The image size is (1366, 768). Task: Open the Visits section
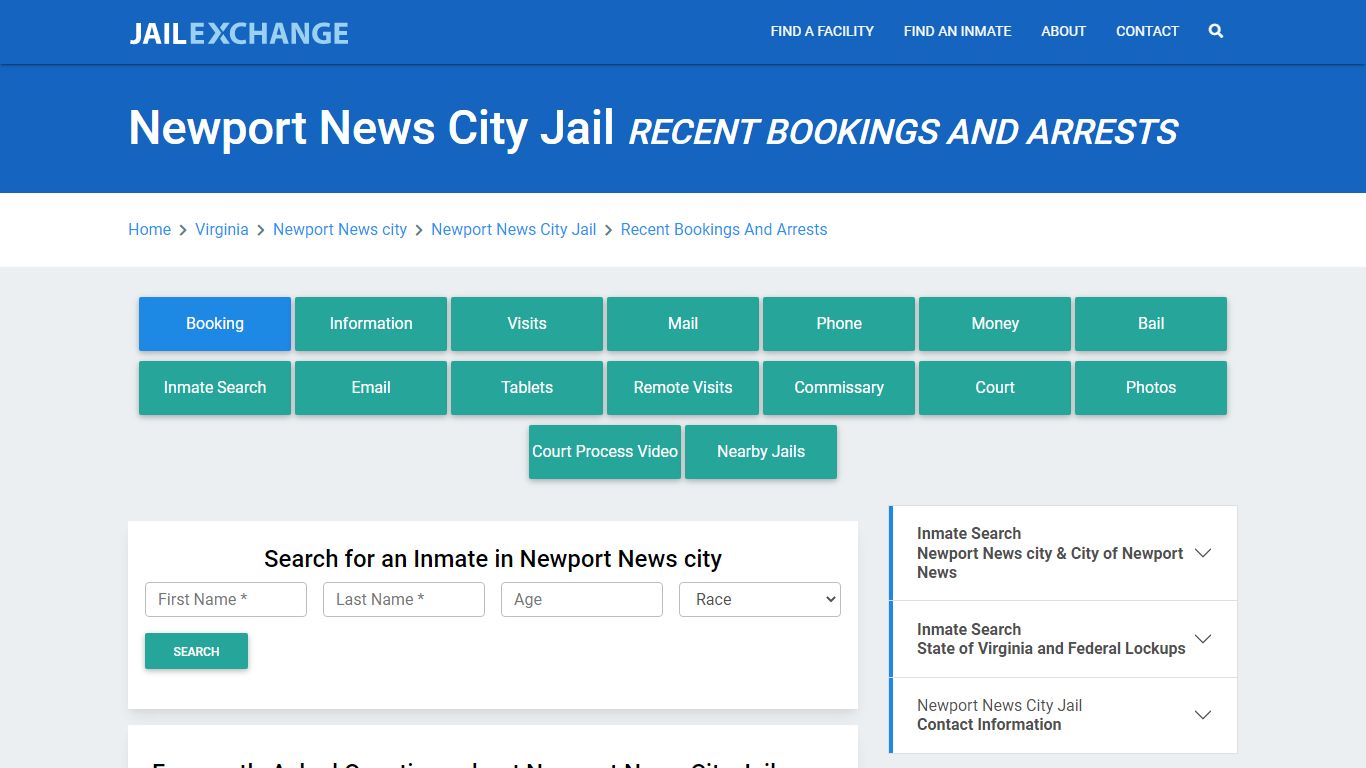click(x=527, y=323)
